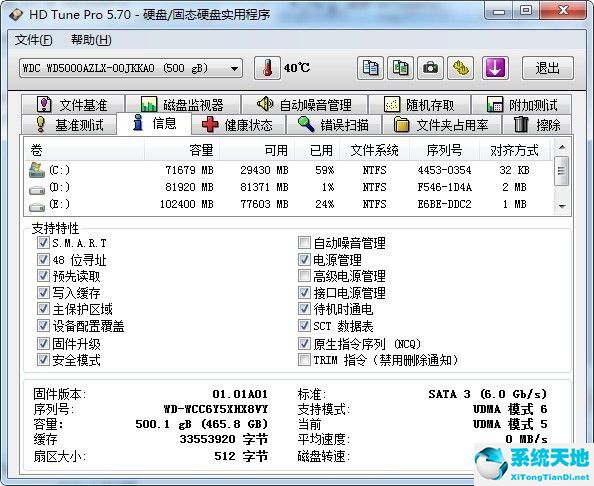
Task: Click the volume list scroll down arrow
Action: [562, 207]
